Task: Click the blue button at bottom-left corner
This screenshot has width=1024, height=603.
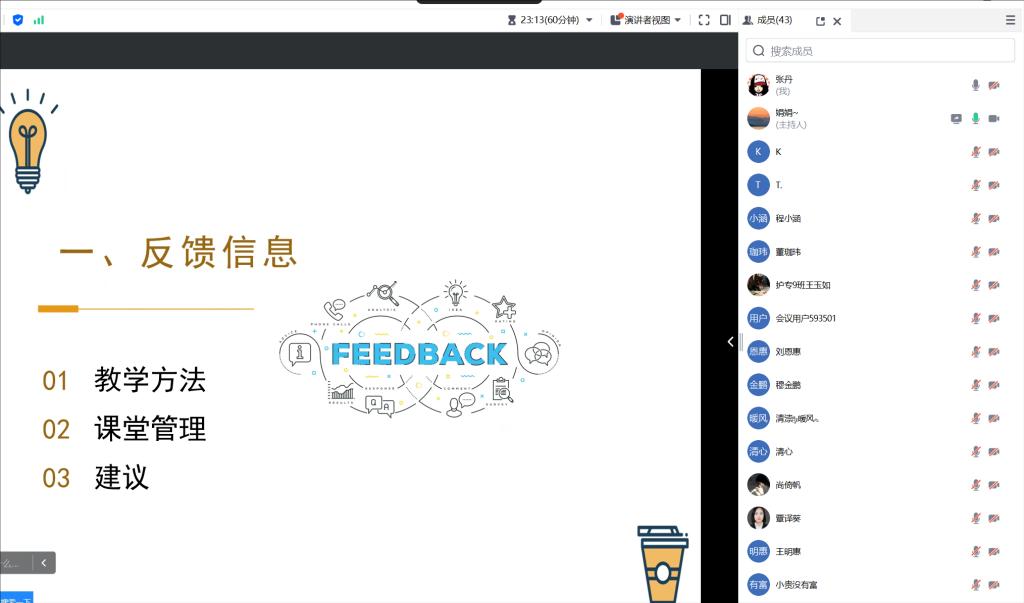Action: 16,597
